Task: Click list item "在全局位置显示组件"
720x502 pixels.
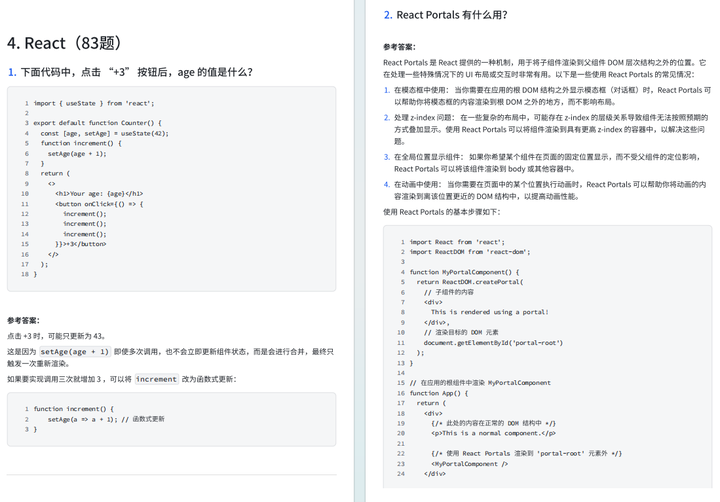Action: (x=543, y=163)
